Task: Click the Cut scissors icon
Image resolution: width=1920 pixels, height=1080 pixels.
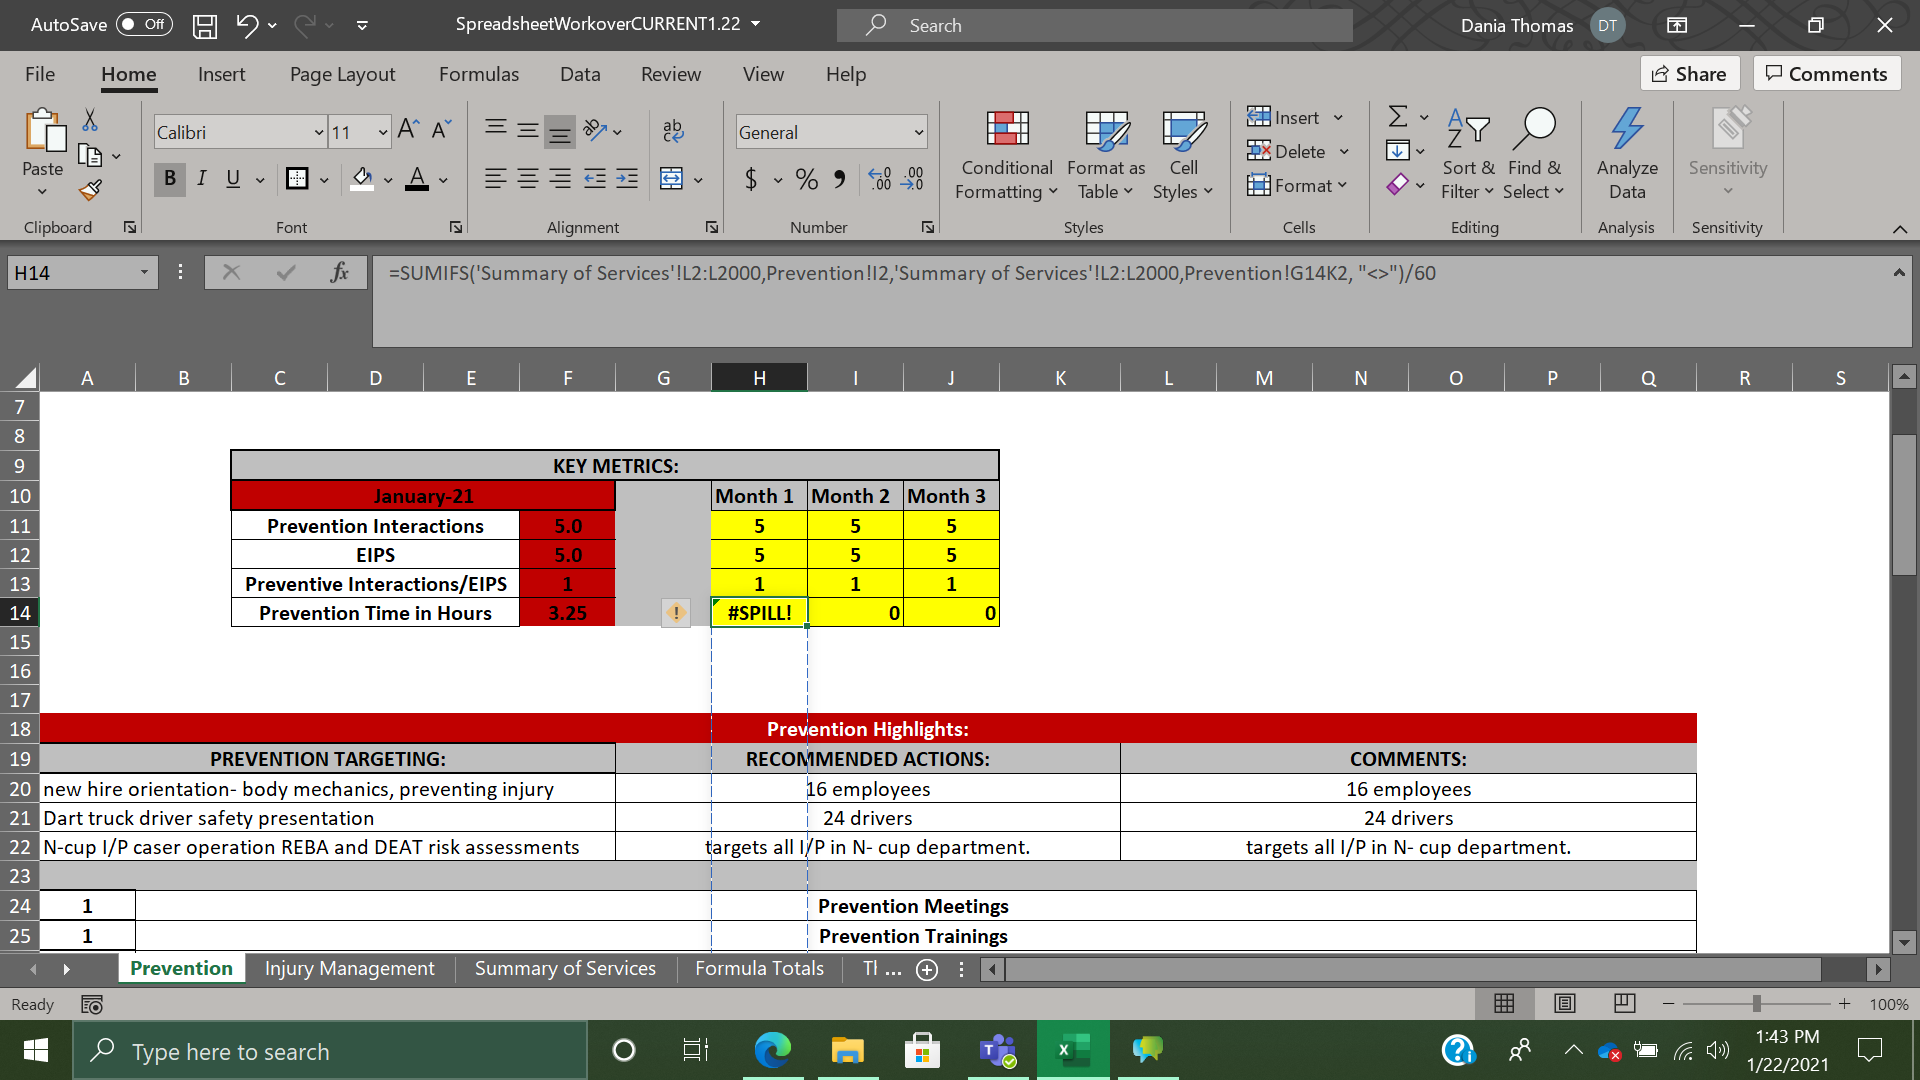Action: tap(90, 120)
